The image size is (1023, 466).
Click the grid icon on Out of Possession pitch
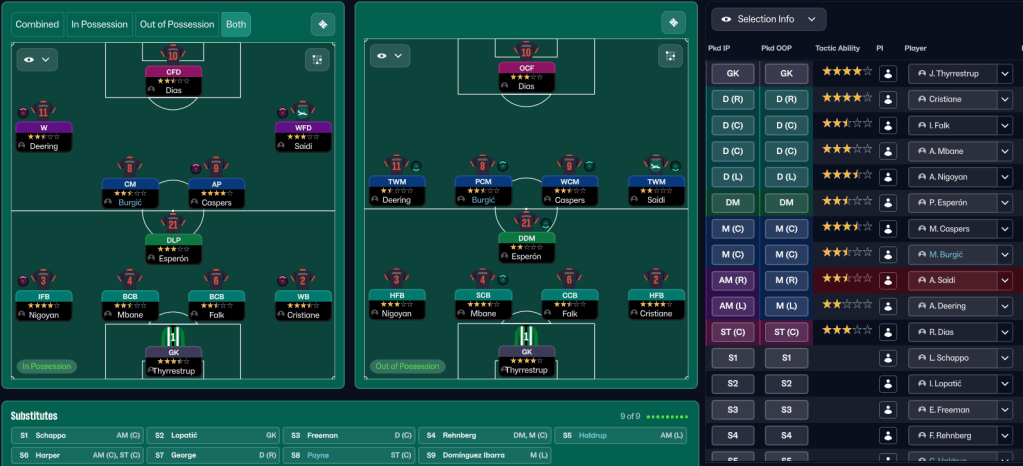(x=671, y=57)
